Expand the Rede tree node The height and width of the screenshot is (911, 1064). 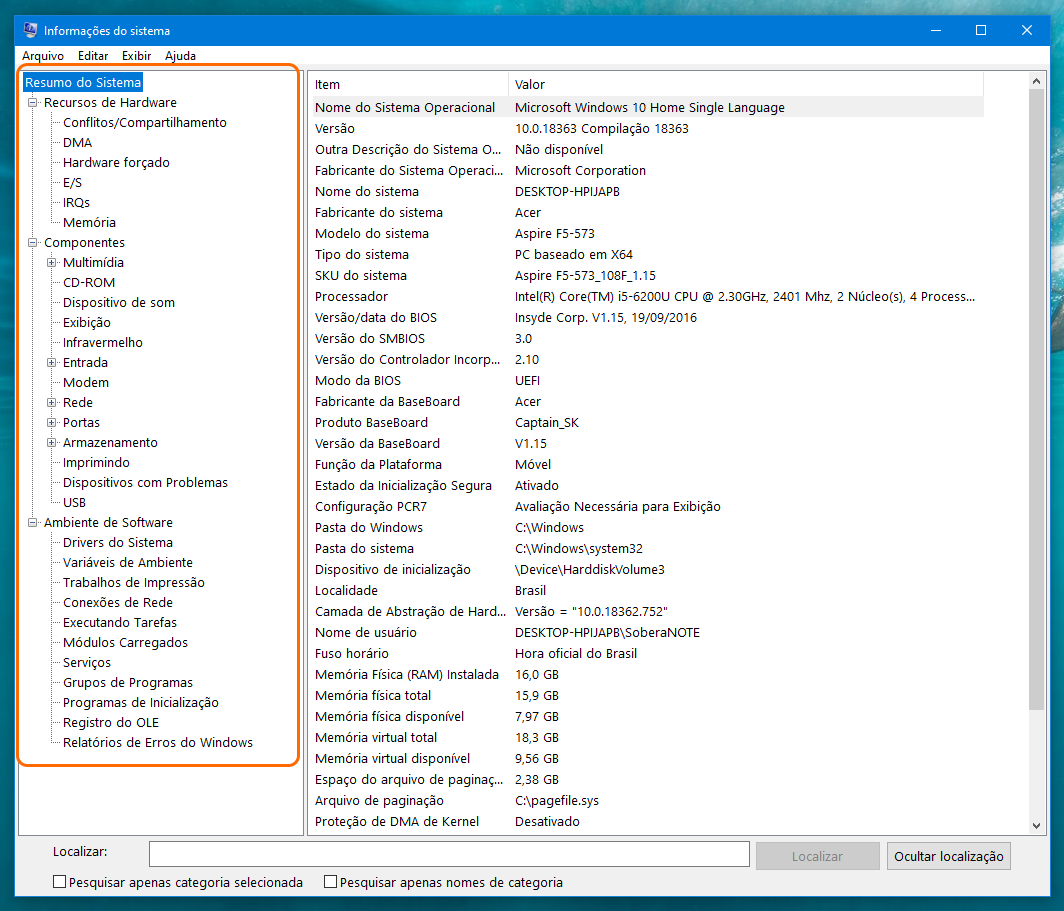coord(51,402)
